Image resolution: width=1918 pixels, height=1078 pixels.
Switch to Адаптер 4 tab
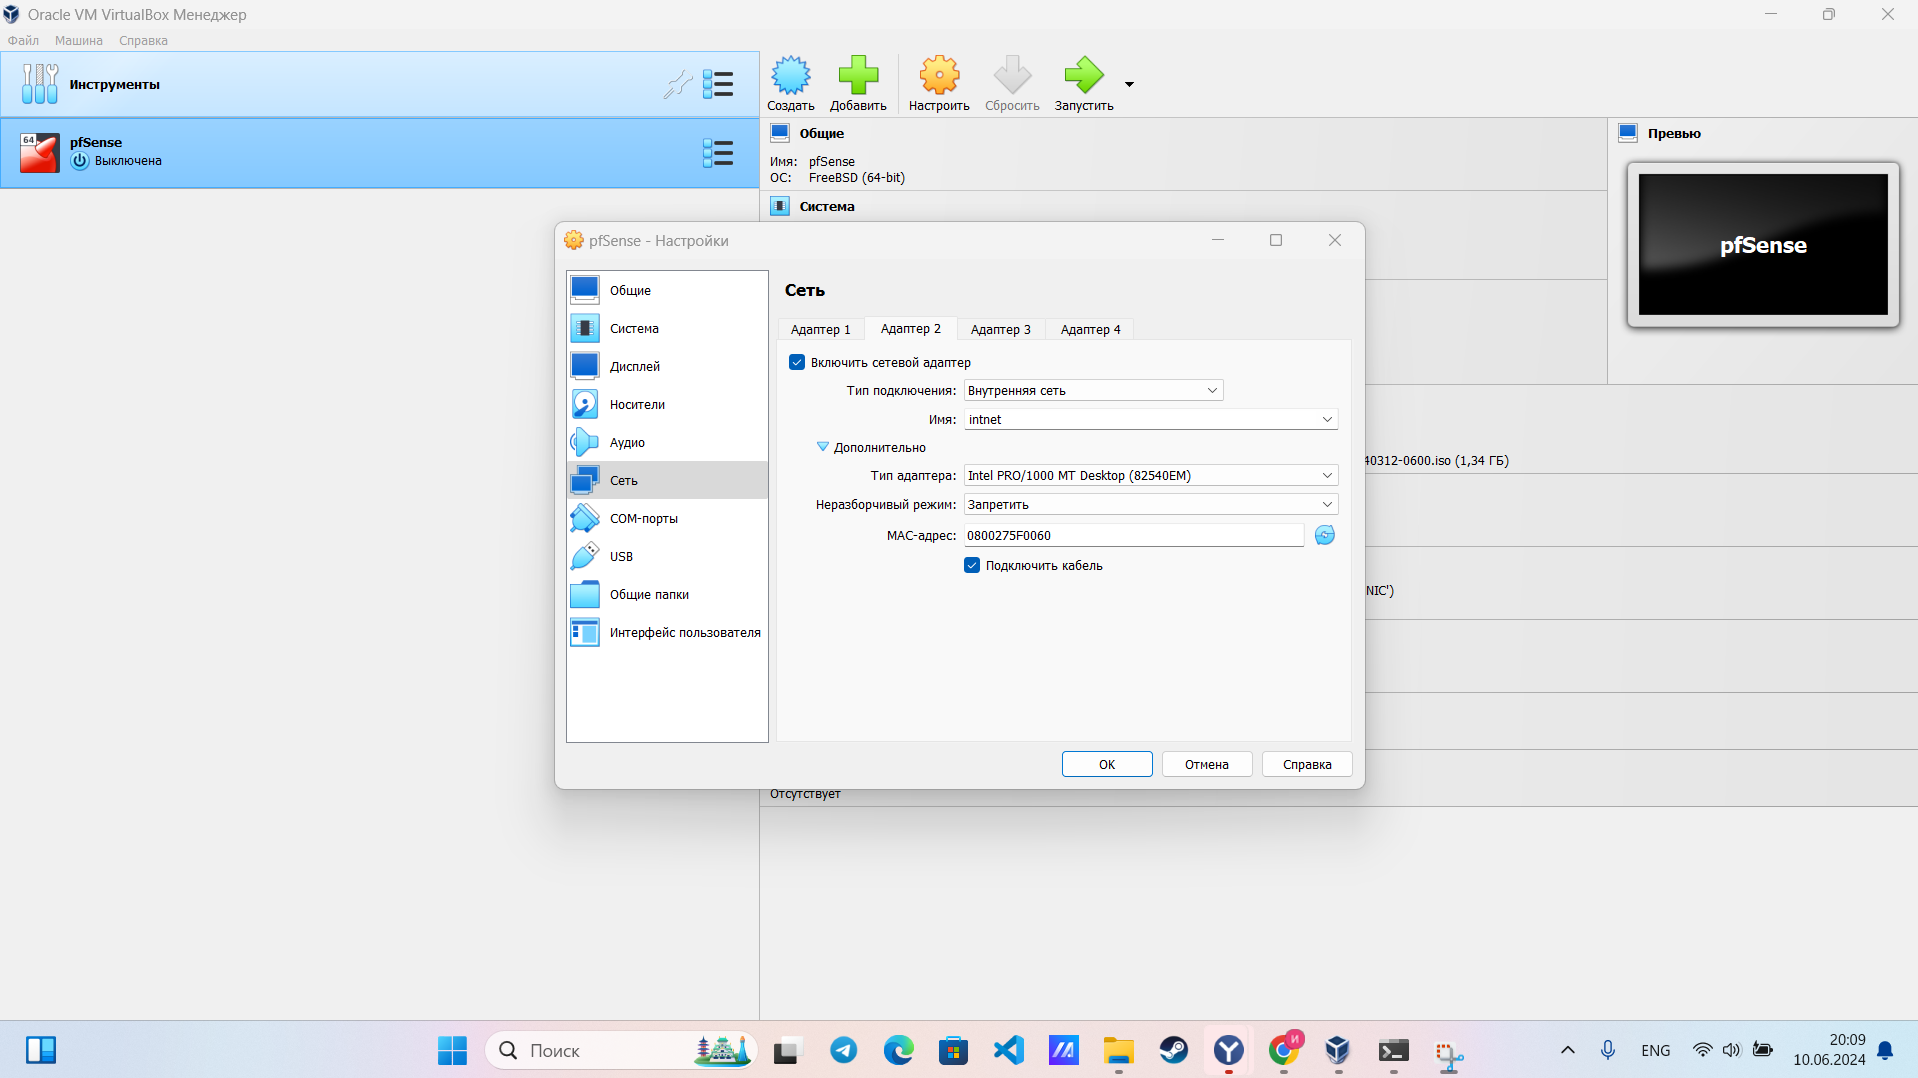(x=1090, y=329)
